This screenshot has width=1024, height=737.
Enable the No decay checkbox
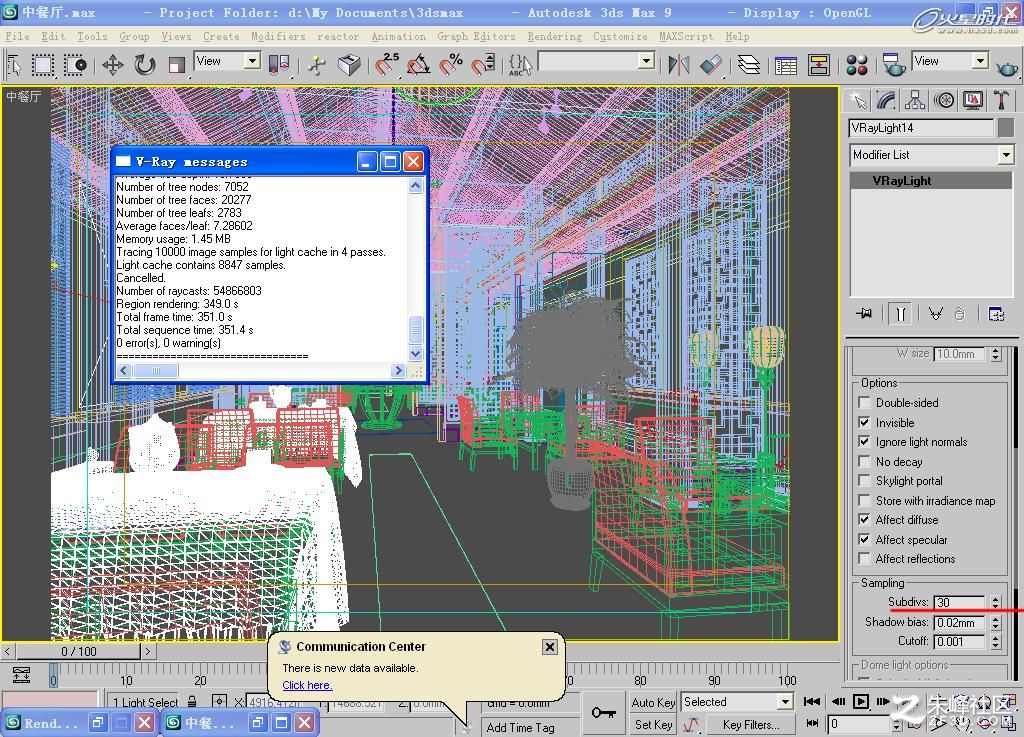(x=864, y=462)
